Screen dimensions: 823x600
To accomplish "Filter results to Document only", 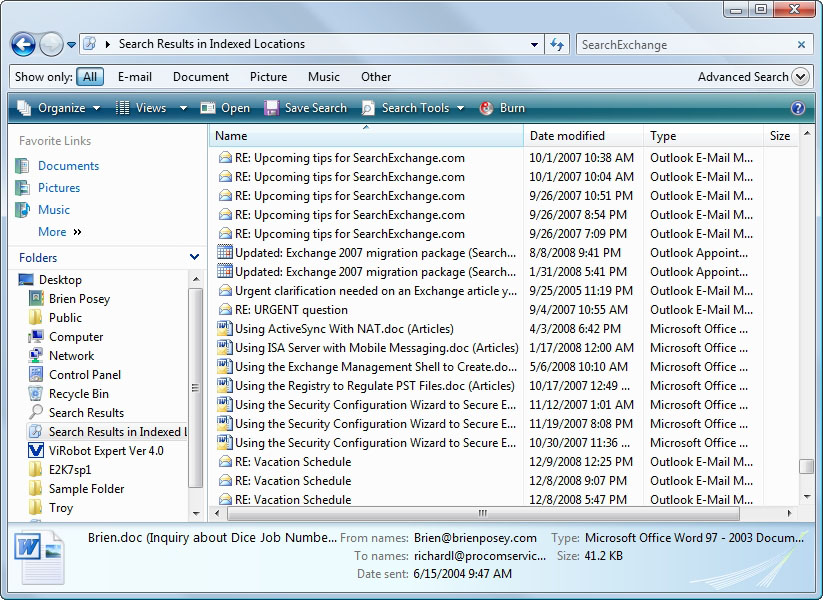I will coord(201,77).
